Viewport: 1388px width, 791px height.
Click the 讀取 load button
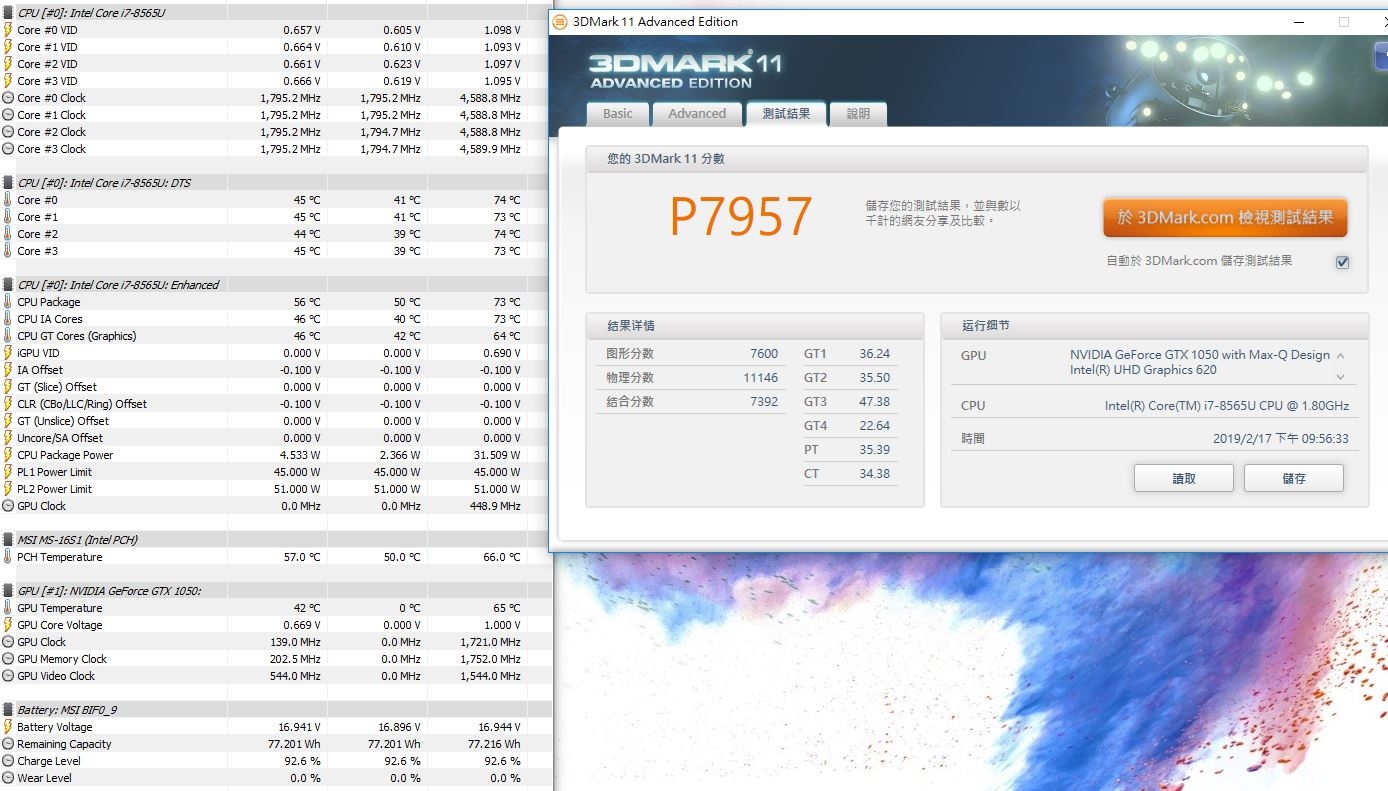(1184, 479)
